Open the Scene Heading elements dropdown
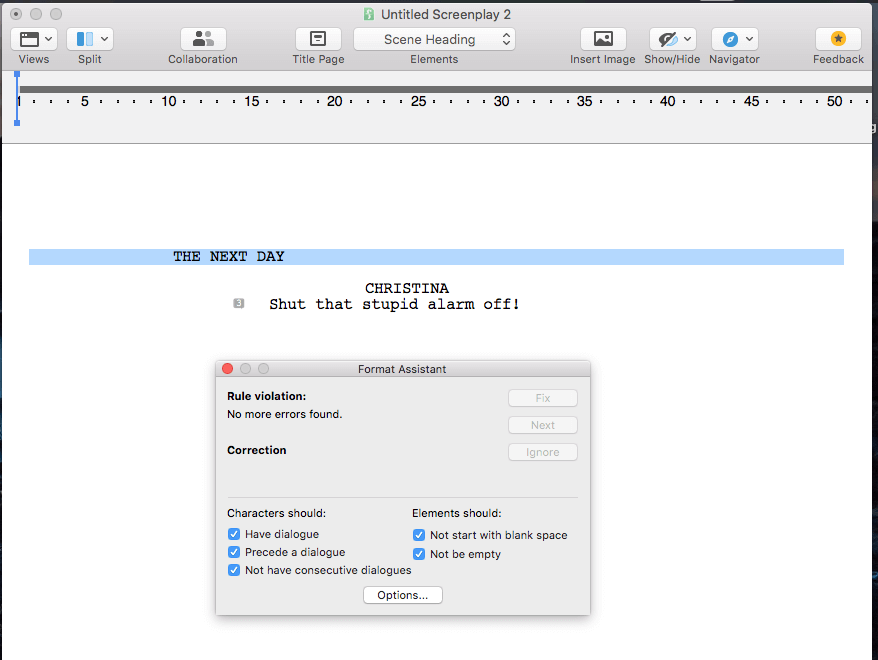The width and height of the screenshot is (878, 660). click(435, 39)
